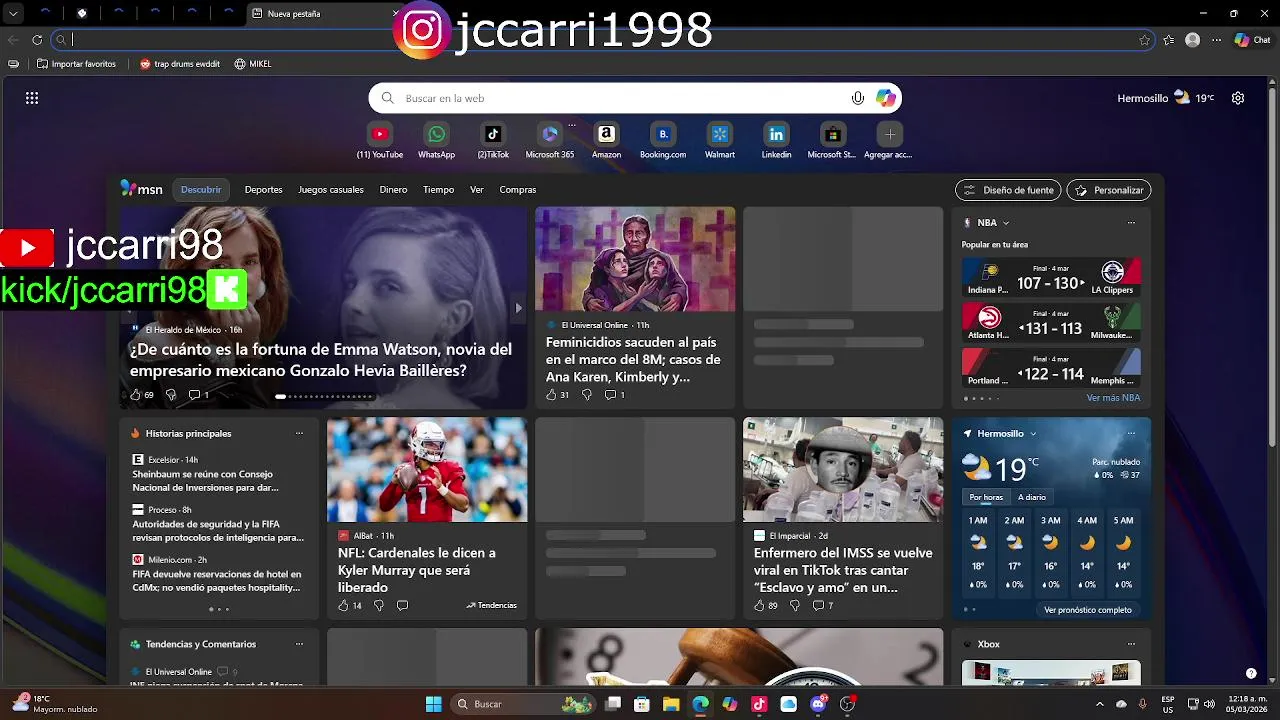1280x720 pixels.
Task: Open comments on the Enfermero del IMSS article
Action: coord(817,606)
